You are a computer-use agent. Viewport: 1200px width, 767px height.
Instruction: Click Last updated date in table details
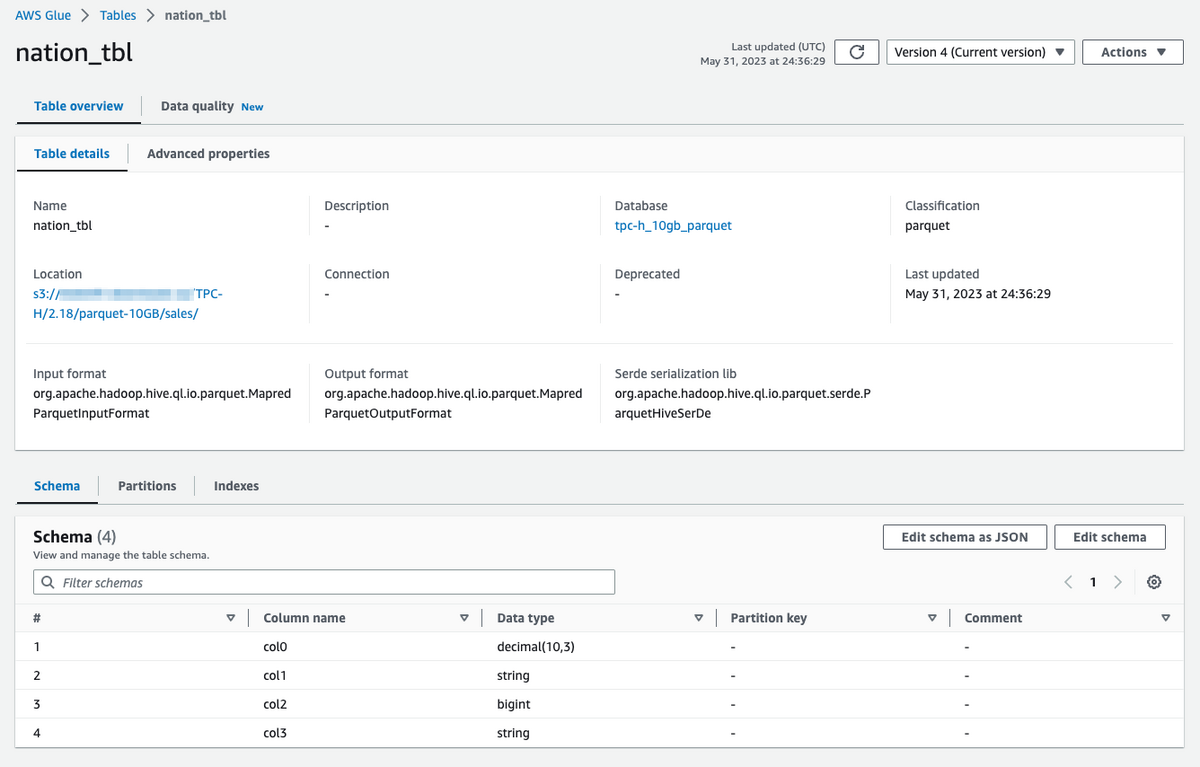tap(978, 294)
